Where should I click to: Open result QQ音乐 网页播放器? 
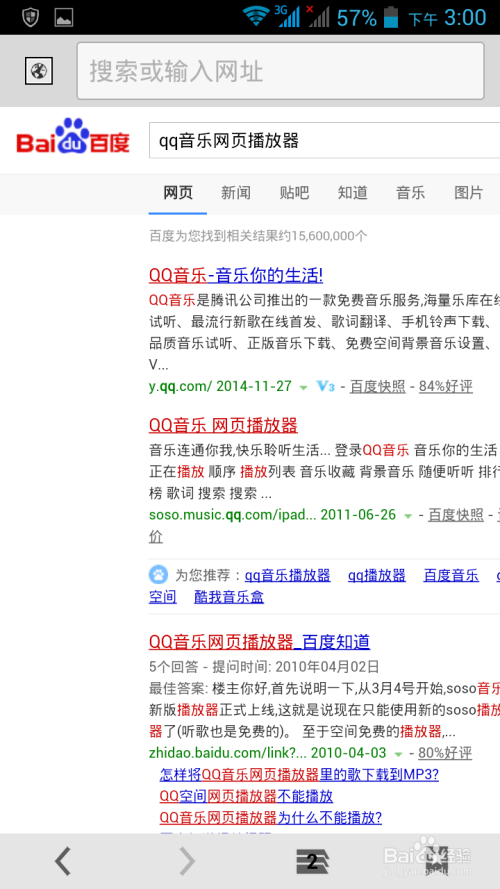(x=223, y=425)
